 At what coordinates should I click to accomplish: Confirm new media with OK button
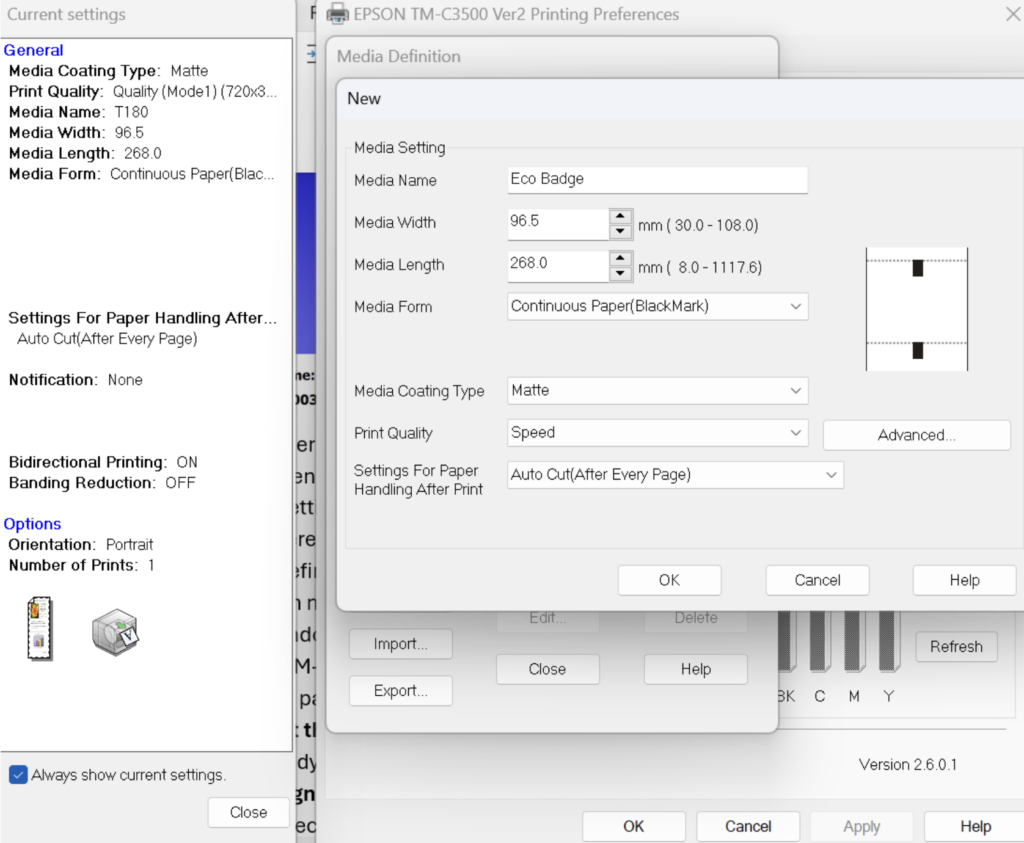click(x=669, y=580)
